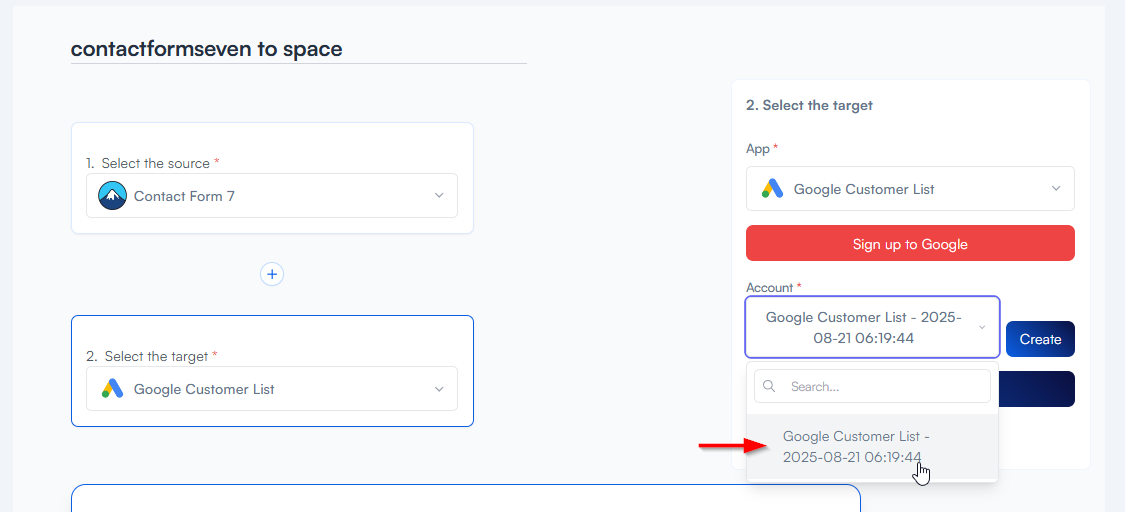This screenshot has height=512, width=1125.
Task: Open the App dropdown chevron in right panel
Action: click(1056, 189)
